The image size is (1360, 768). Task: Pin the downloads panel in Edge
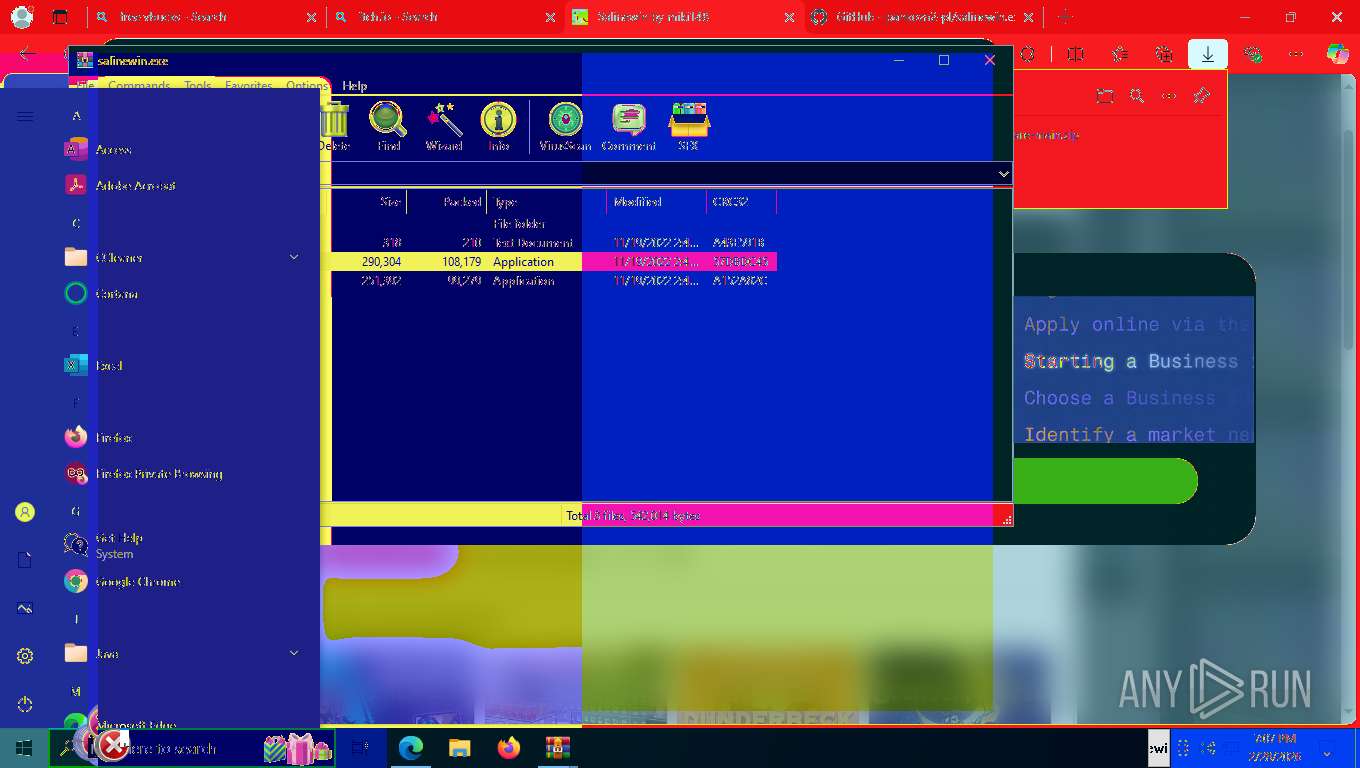tap(1202, 96)
